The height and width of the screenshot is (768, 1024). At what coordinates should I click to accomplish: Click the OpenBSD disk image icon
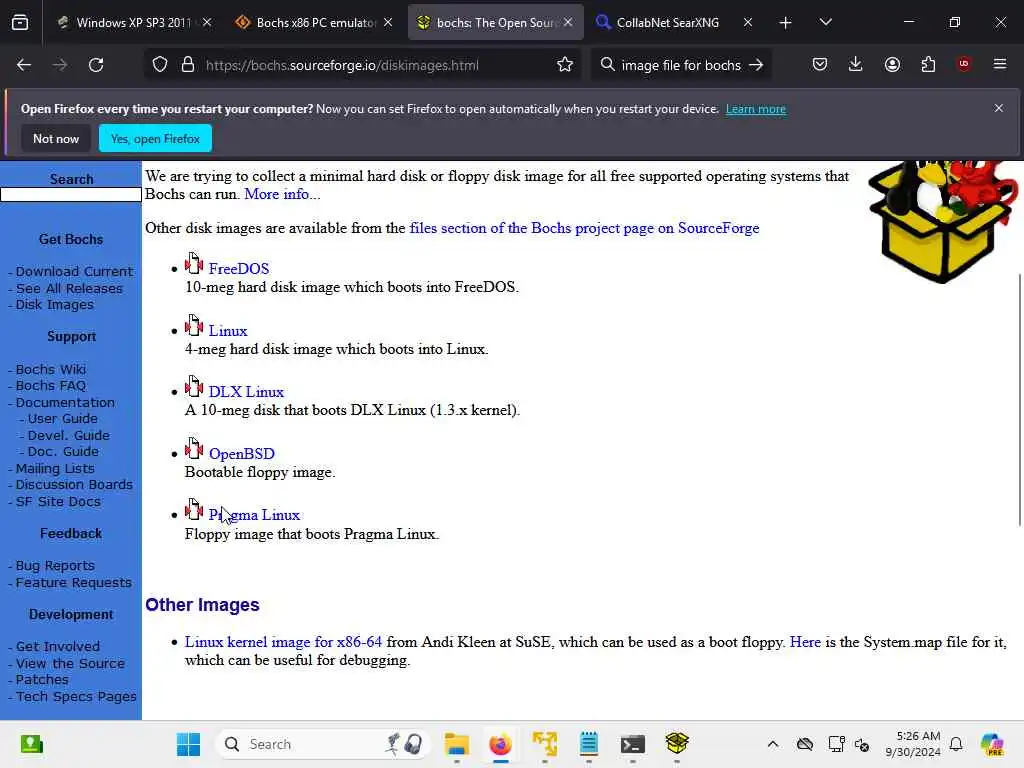[x=194, y=449]
